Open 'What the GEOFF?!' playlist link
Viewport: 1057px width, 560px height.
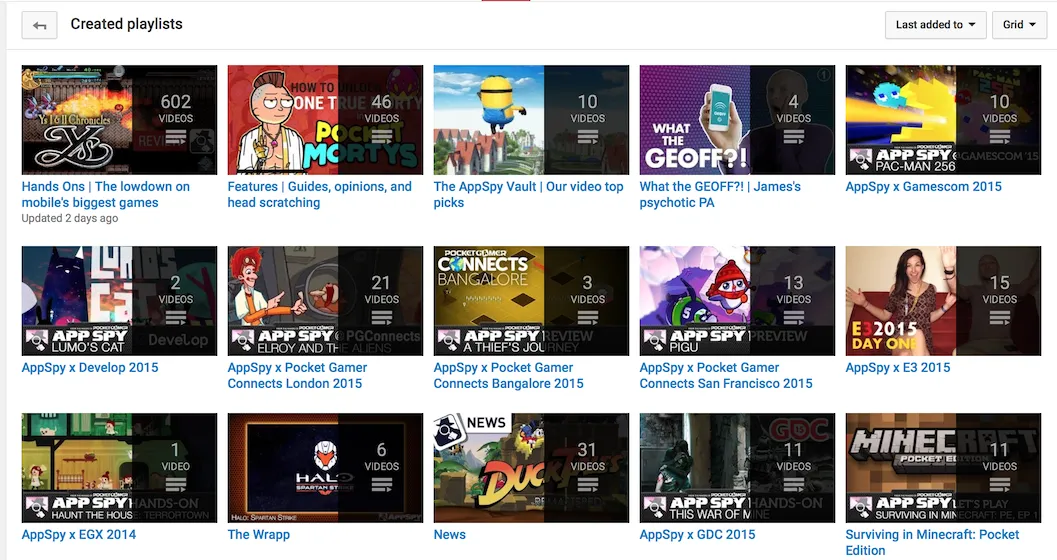pyautogui.click(x=720, y=195)
